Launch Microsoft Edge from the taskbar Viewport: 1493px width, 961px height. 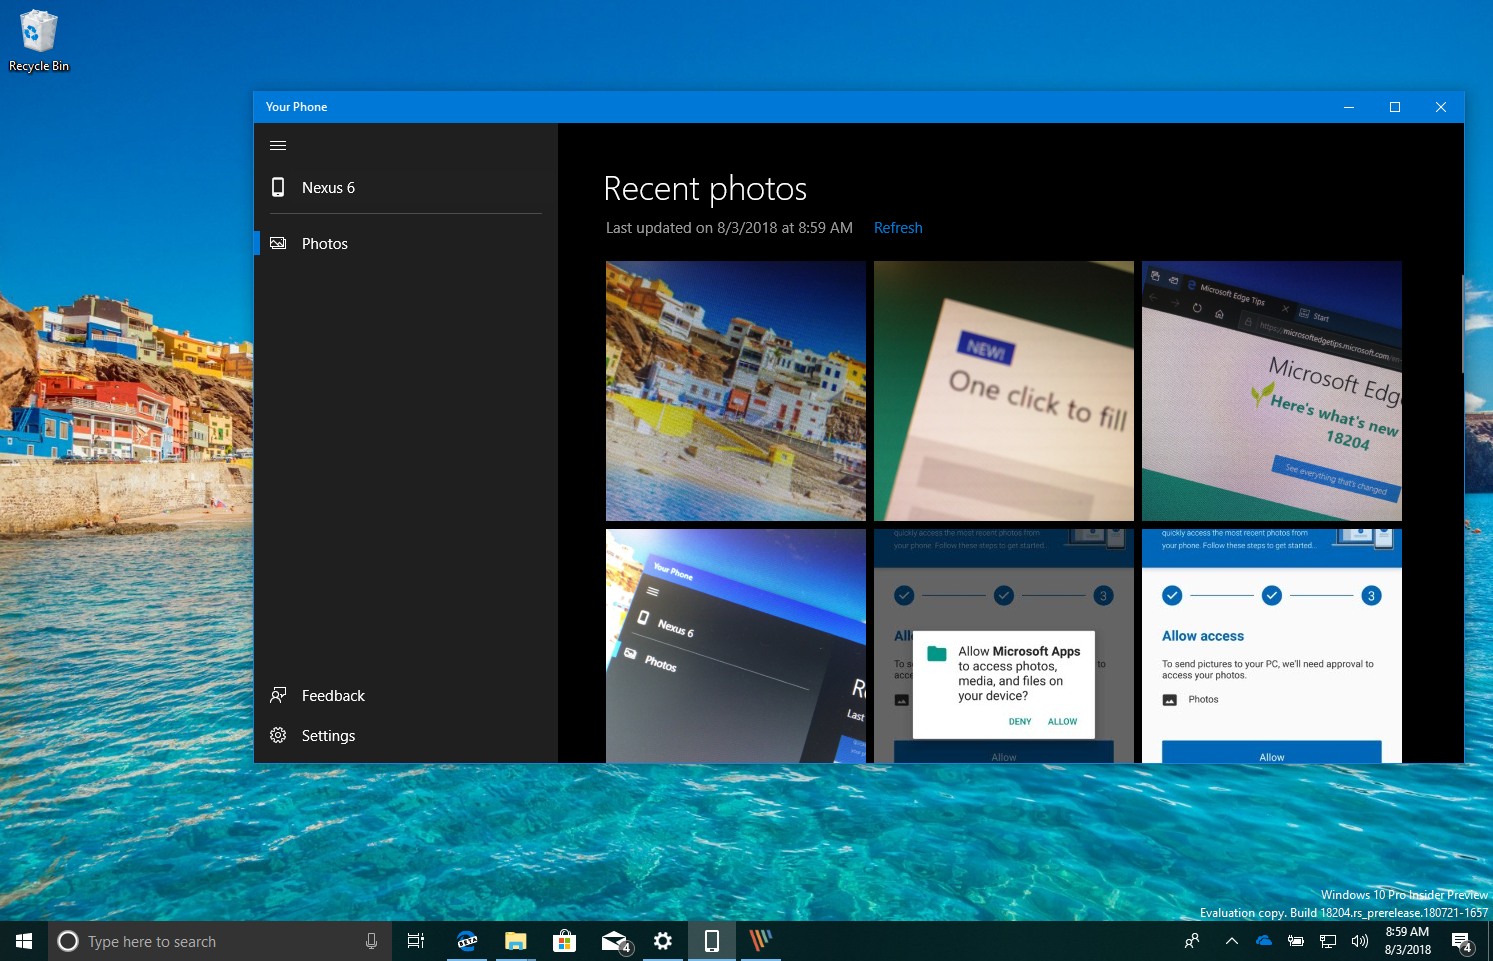pos(466,940)
